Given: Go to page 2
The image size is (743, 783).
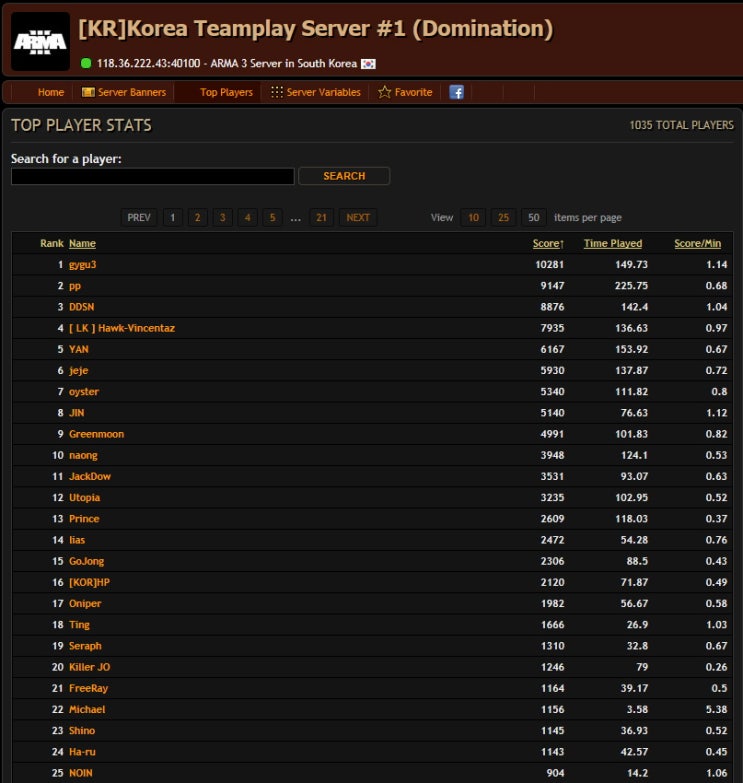Looking at the screenshot, I should 198,218.
